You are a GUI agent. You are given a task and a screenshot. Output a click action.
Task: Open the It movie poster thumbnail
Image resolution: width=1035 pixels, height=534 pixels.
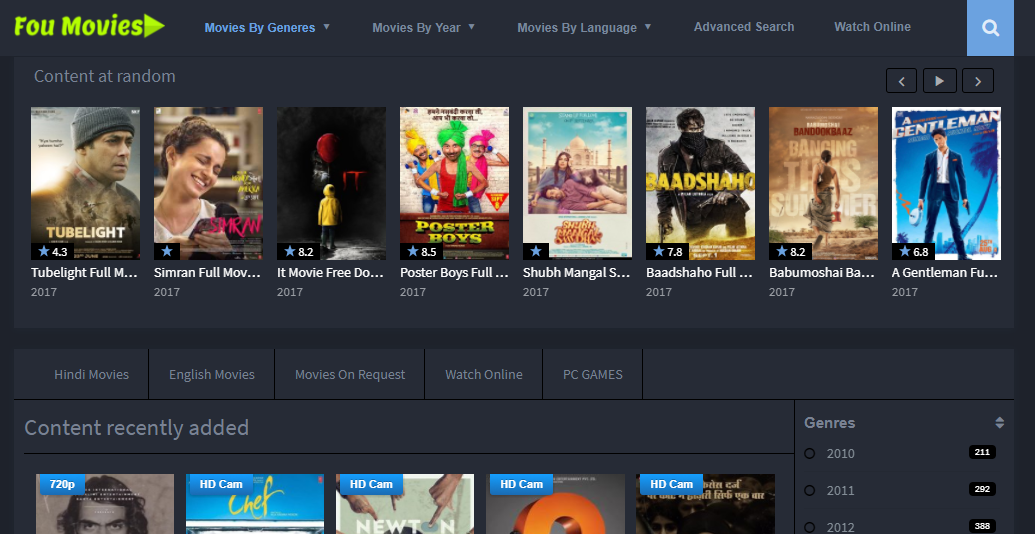coord(331,184)
